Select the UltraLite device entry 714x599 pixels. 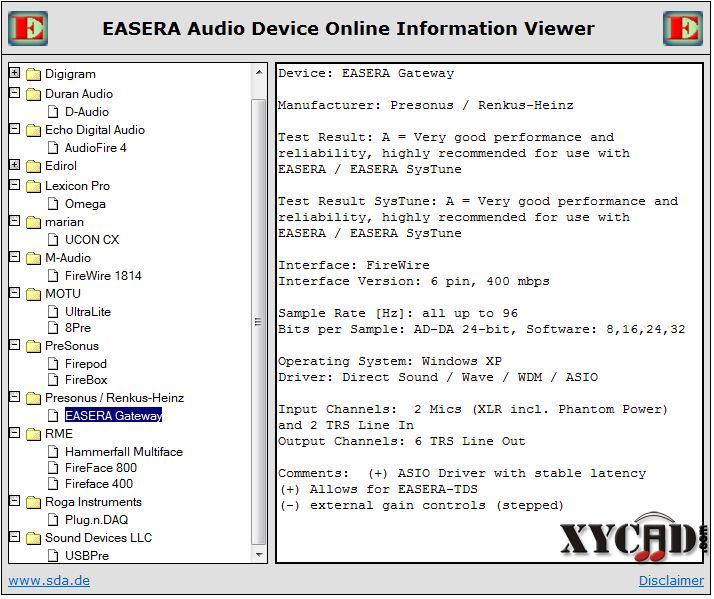[88, 312]
